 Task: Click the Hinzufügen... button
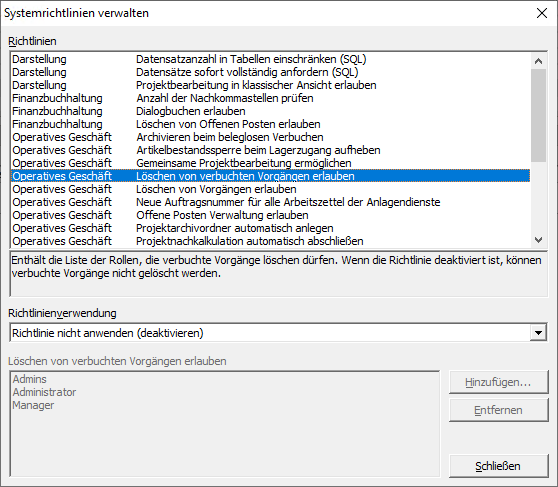(498, 382)
